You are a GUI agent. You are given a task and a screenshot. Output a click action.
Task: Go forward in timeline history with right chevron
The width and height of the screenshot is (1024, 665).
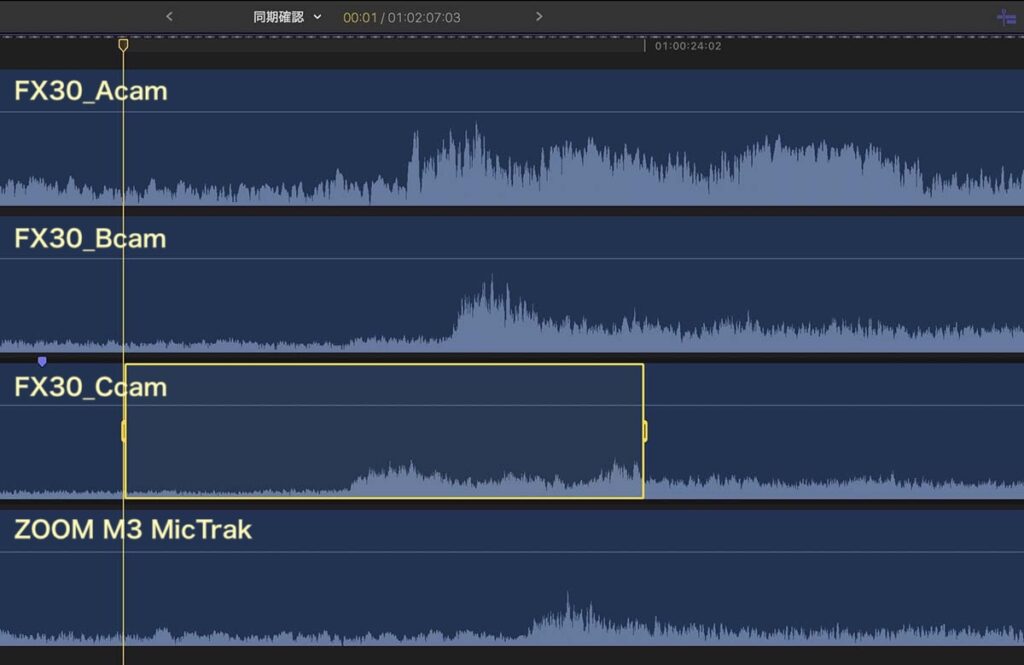(539, 16)
